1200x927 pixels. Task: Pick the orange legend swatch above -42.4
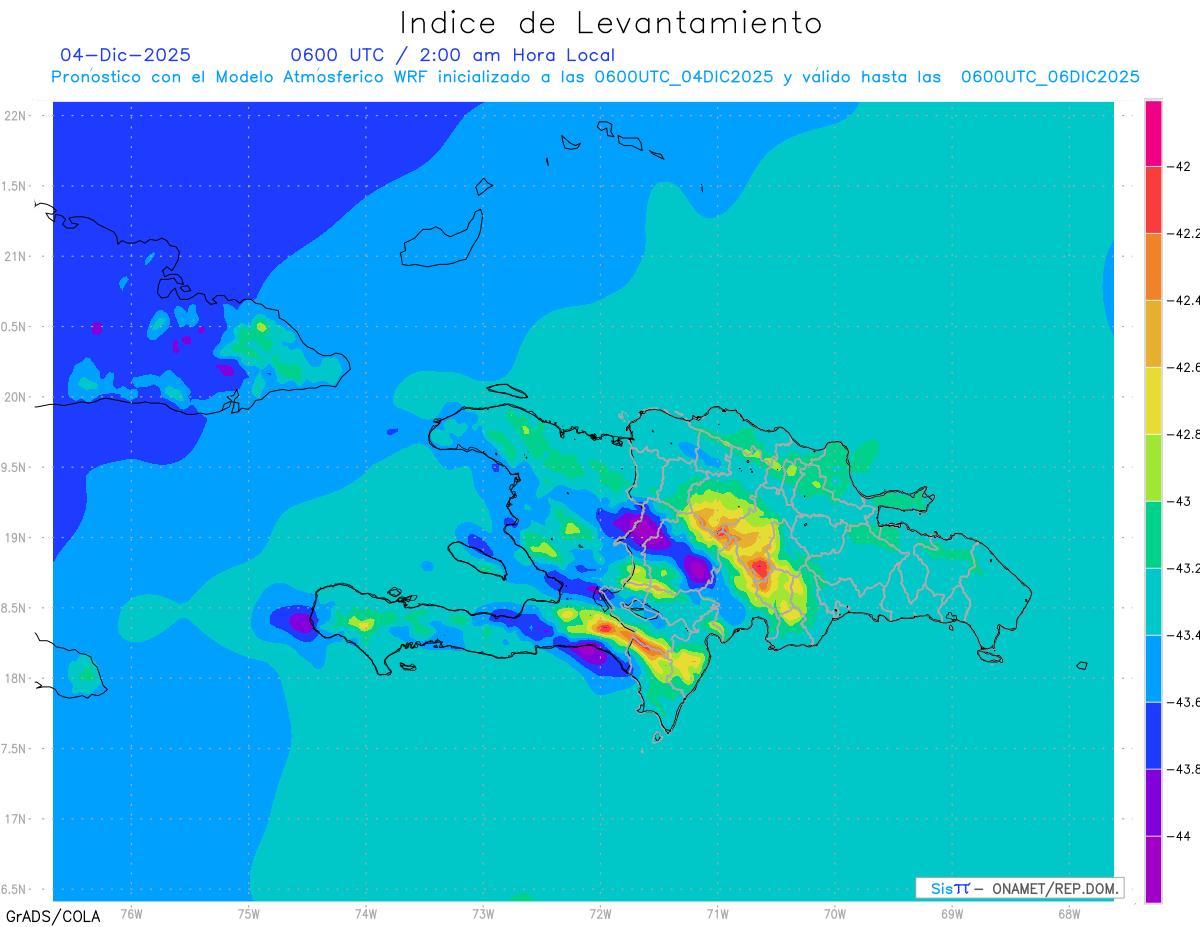(1153, 266)
